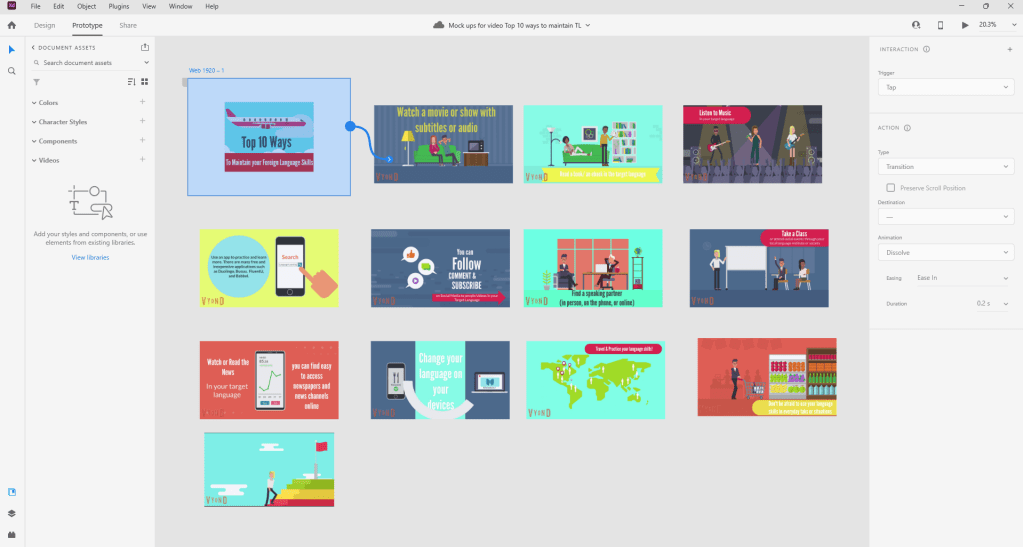Select the arrow Select tool
1023x547 pixels.
pos(12,49)
